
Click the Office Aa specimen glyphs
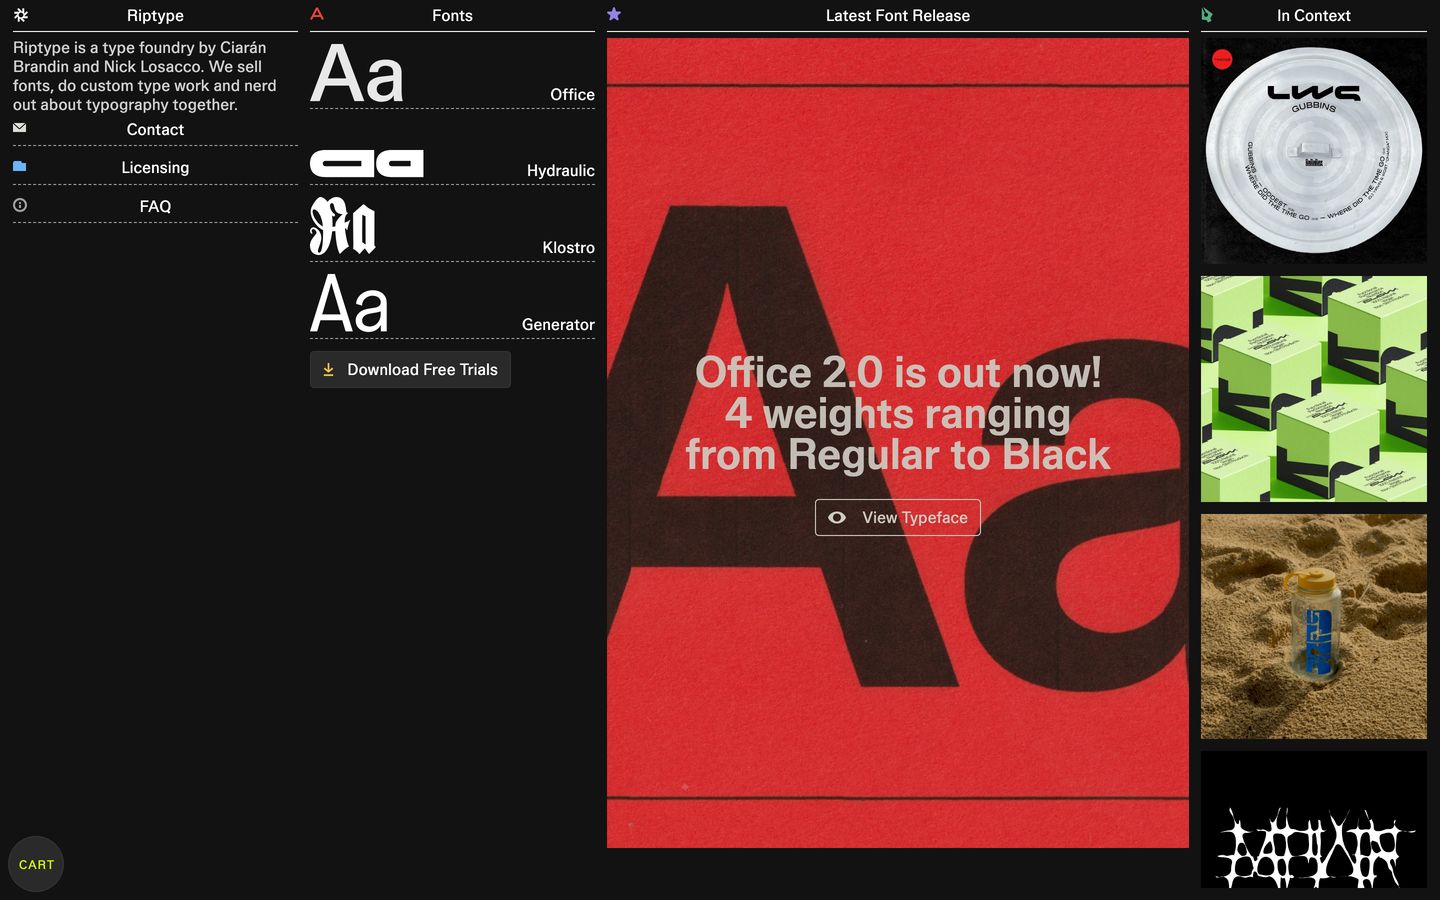pyautogui.click(x=357, y=75)
